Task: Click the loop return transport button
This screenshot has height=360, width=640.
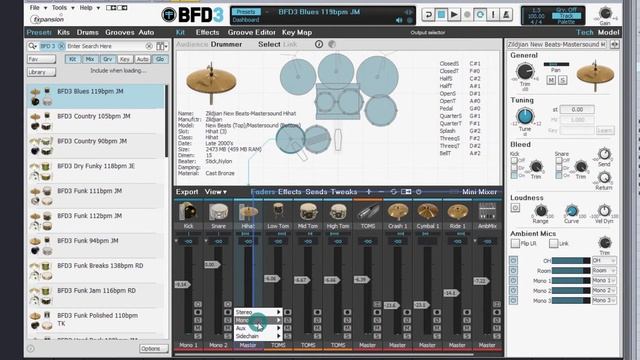Action: pos(428,15)
